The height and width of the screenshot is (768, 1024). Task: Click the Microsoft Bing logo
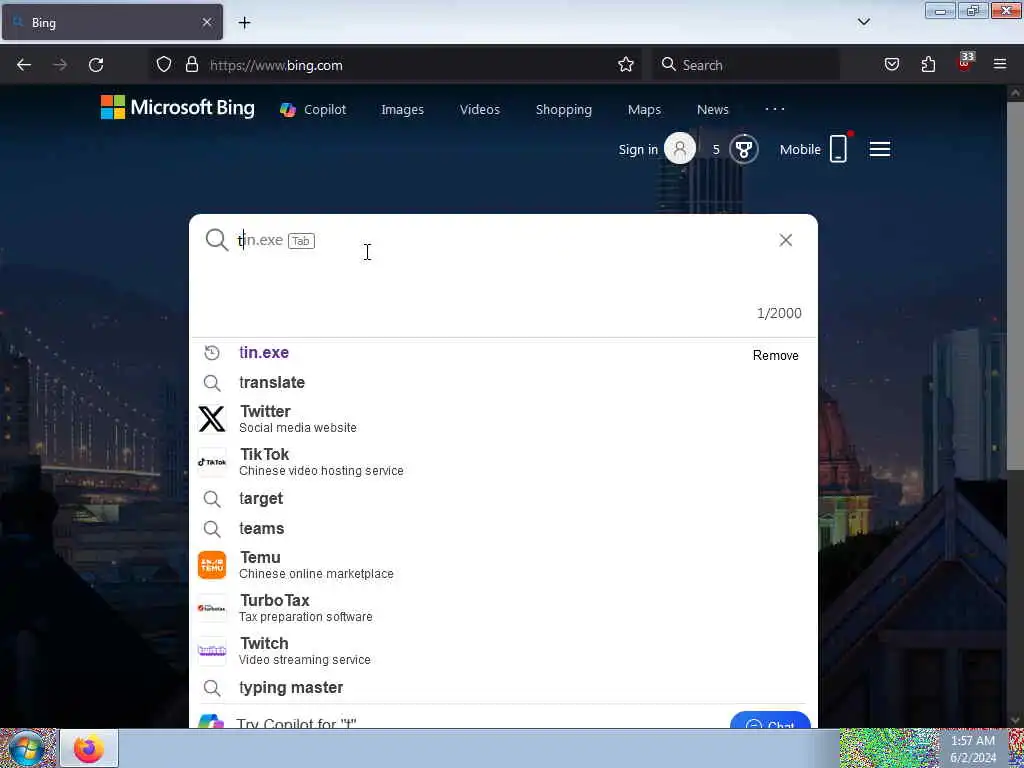pos(178,108)
